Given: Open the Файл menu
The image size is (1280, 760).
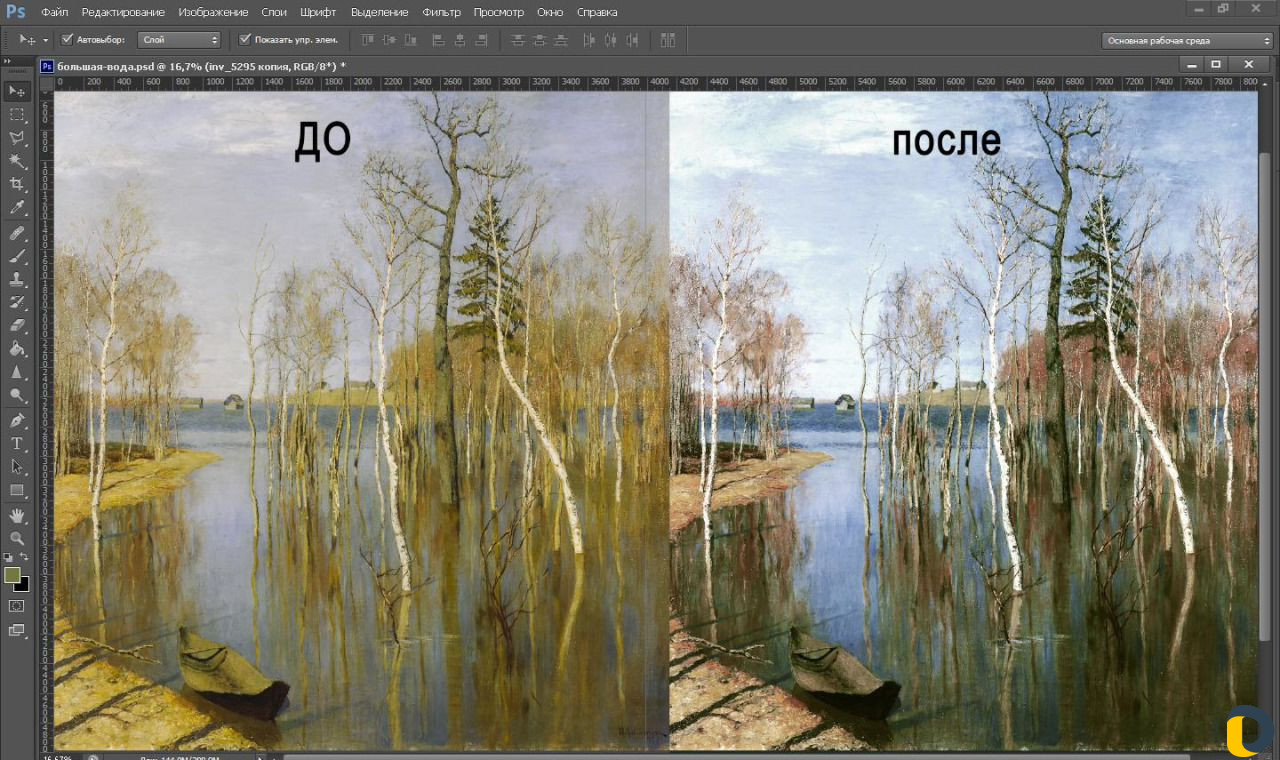Looking at the screenshot, I should 55,12.
